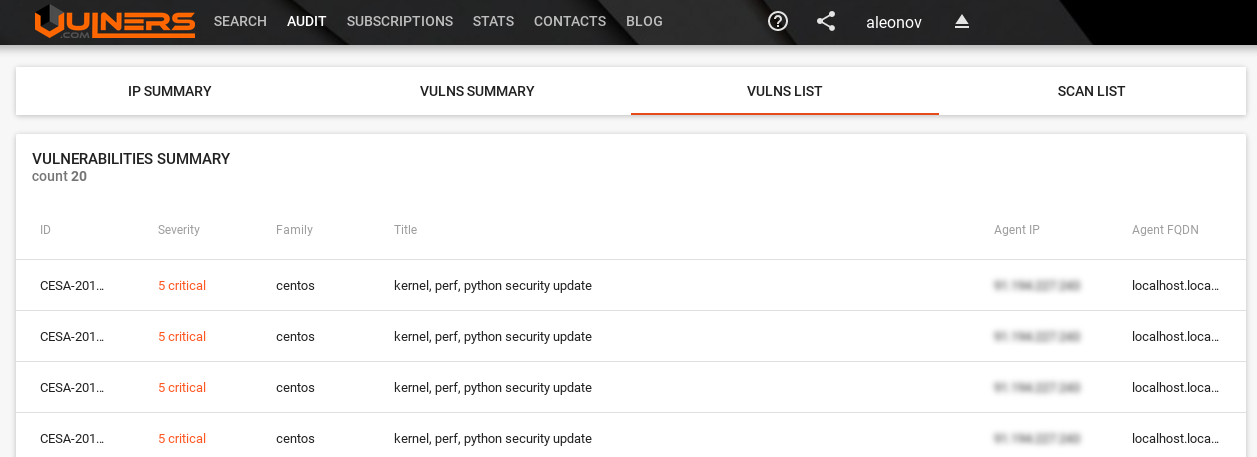Click the Vulners logo
This screenshot has width=1257, height=457.
tap(115, 22)
